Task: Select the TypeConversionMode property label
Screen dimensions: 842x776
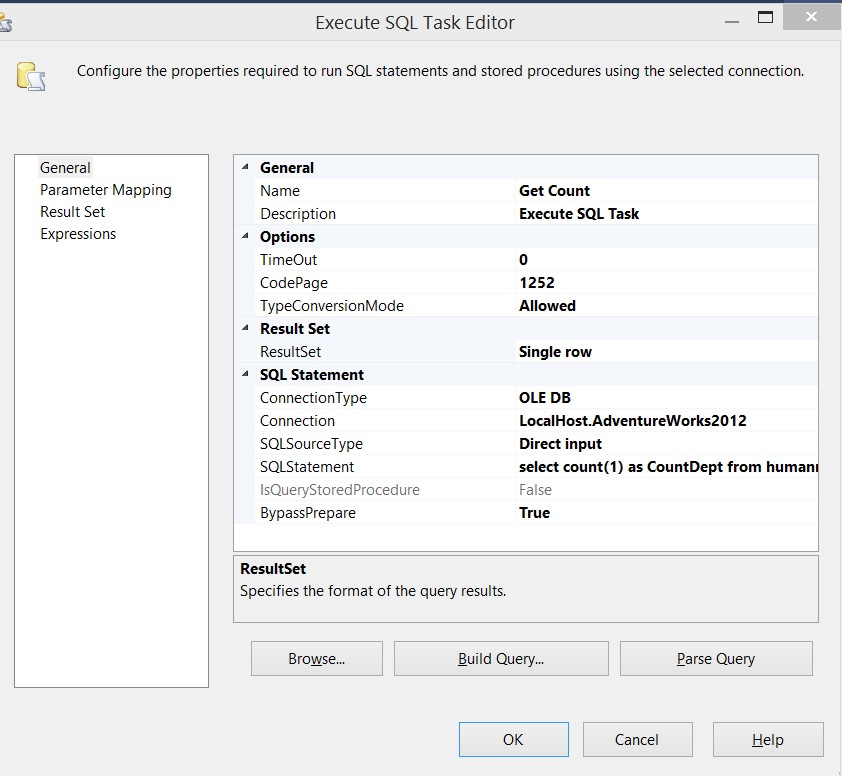Action: pos(332,306)
